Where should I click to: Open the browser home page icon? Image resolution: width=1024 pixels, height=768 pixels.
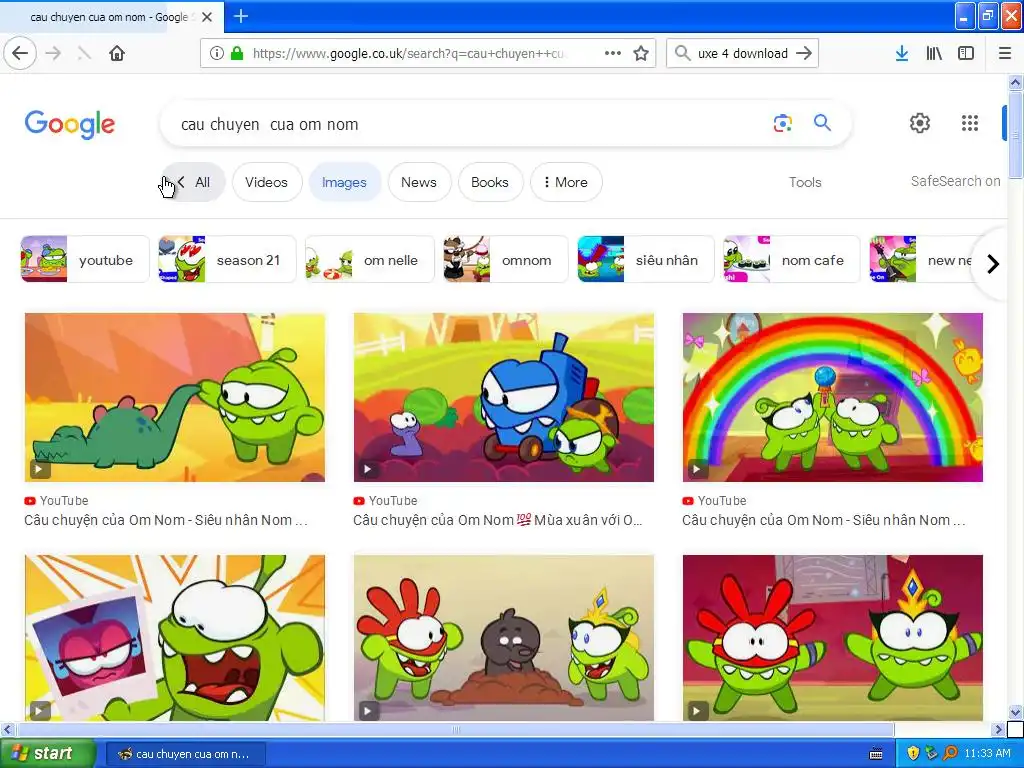[x=116, y=54]
